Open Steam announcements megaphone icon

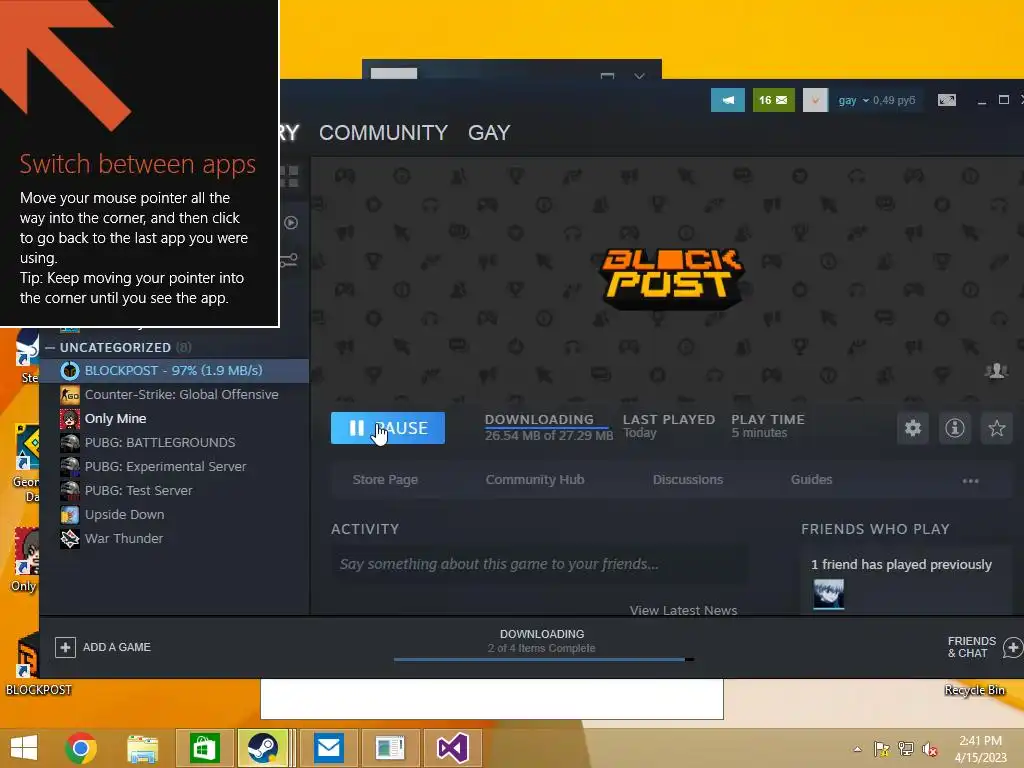[x=728, y=100]
